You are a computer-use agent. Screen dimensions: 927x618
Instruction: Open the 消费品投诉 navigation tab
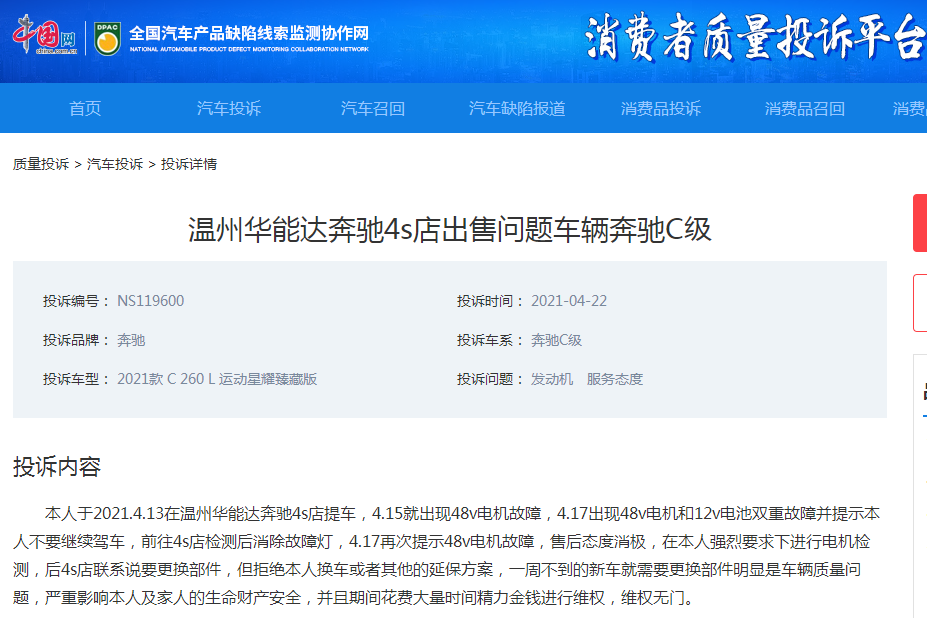click(660, 108)
